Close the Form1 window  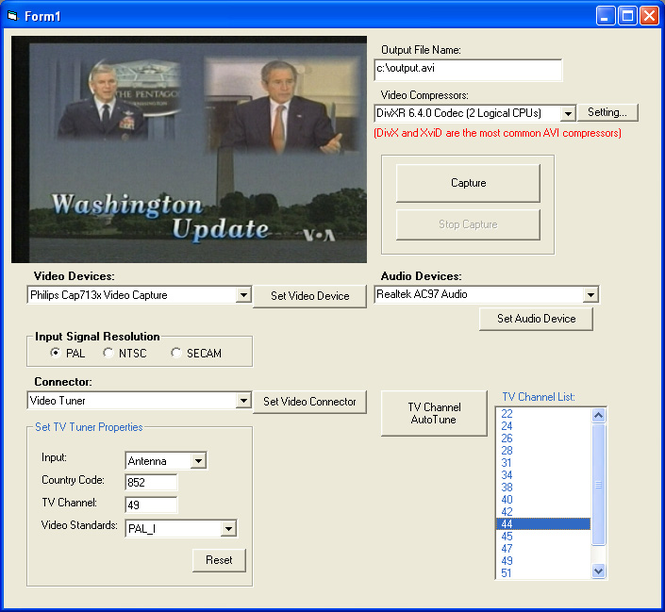(x=649, y=16)
